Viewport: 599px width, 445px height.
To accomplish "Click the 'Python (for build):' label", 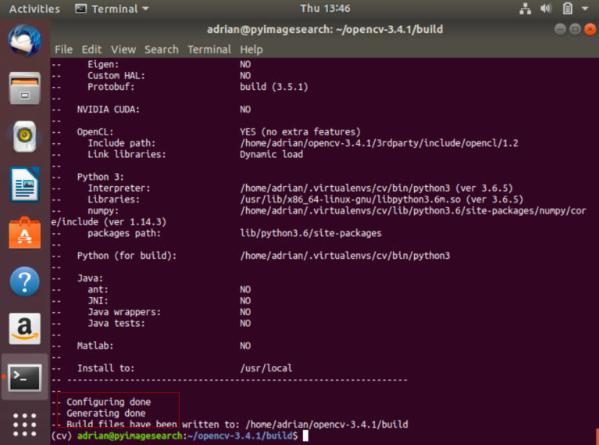I will pyautogui.click(x=127, y=256).
